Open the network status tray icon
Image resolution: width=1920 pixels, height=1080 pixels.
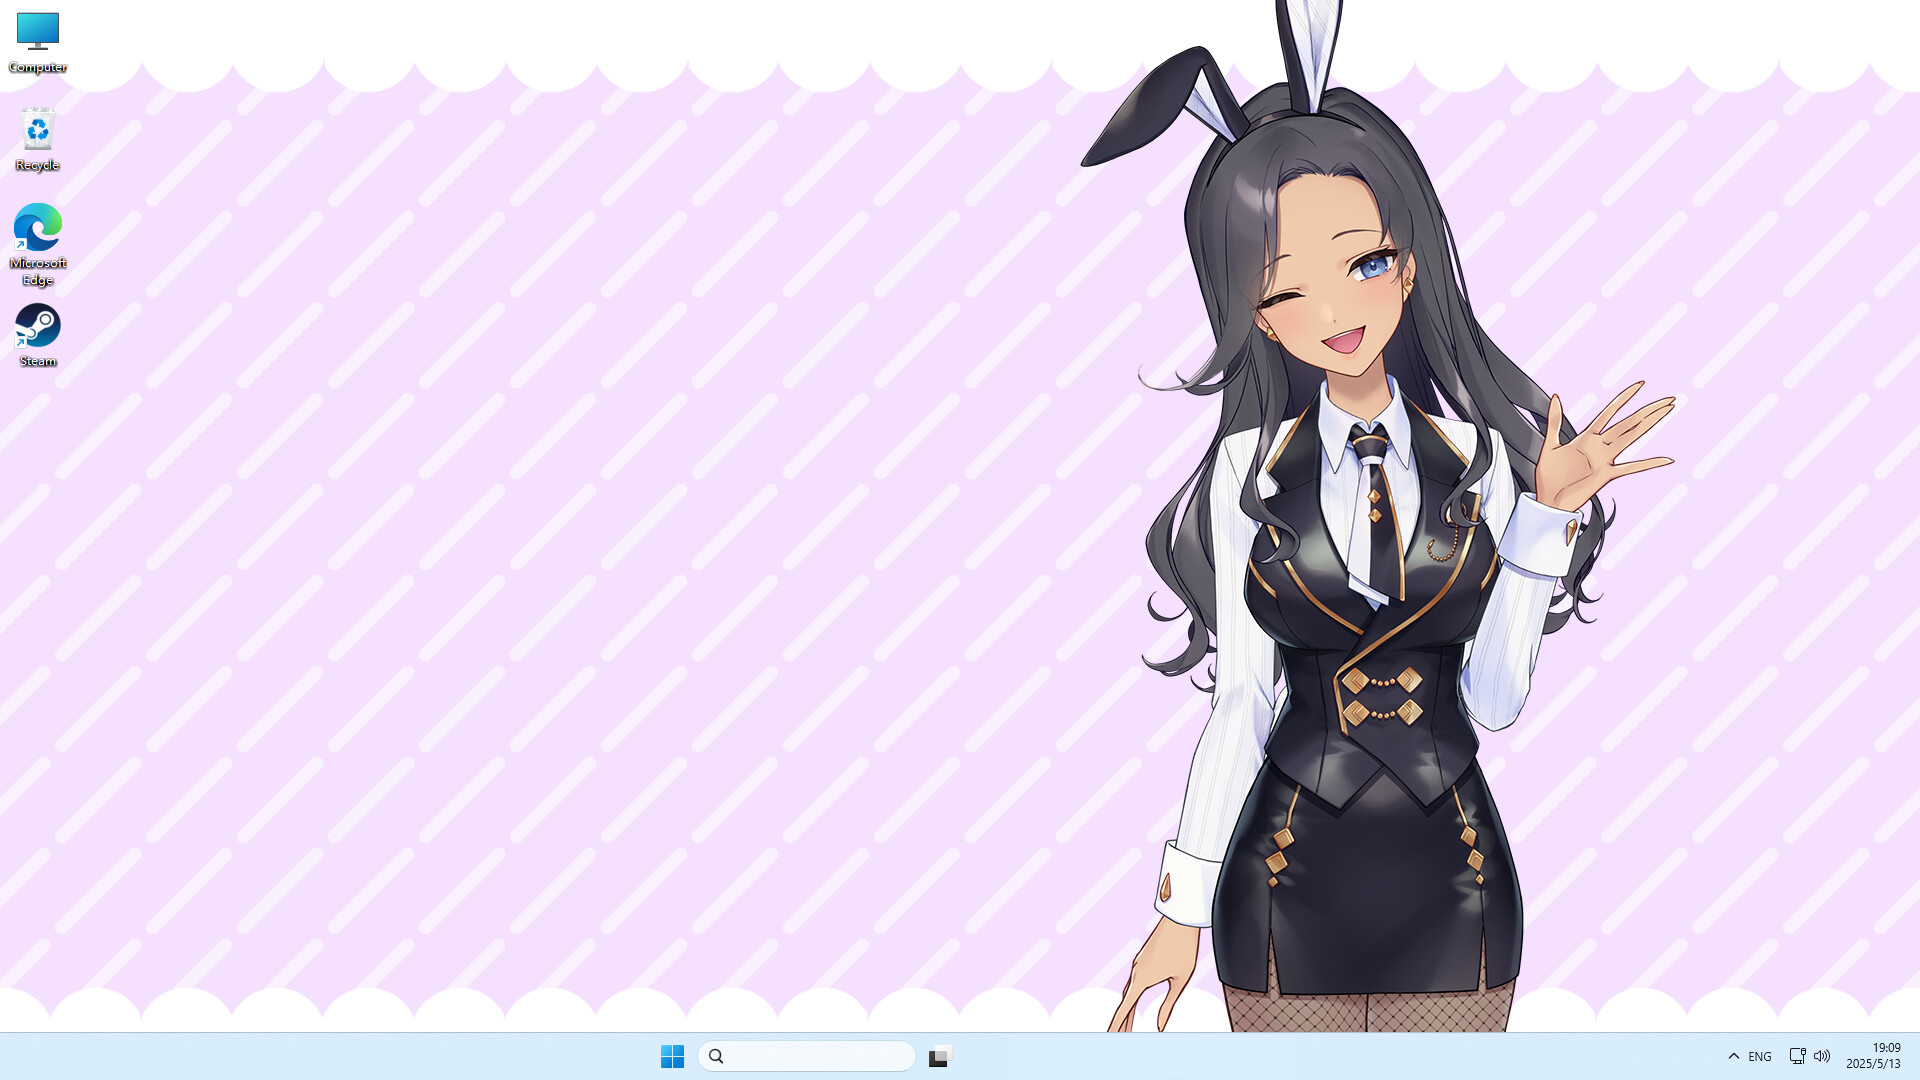pos(1797,1056)
